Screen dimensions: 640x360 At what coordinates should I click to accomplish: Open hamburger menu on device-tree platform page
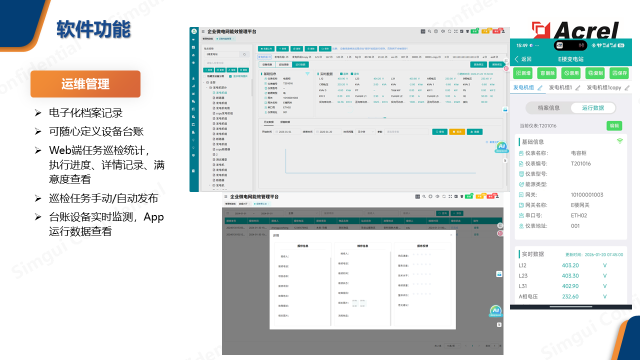point(203,31)
